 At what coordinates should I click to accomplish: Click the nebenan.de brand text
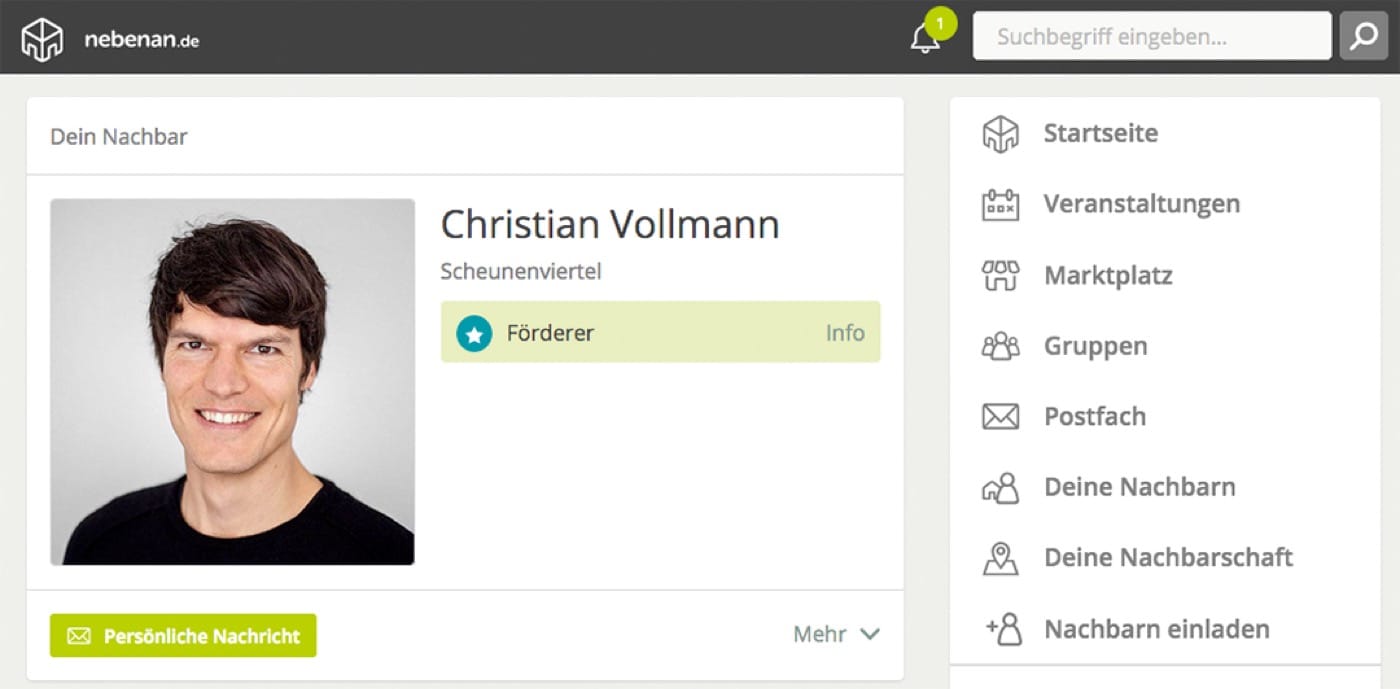[141, 40]
